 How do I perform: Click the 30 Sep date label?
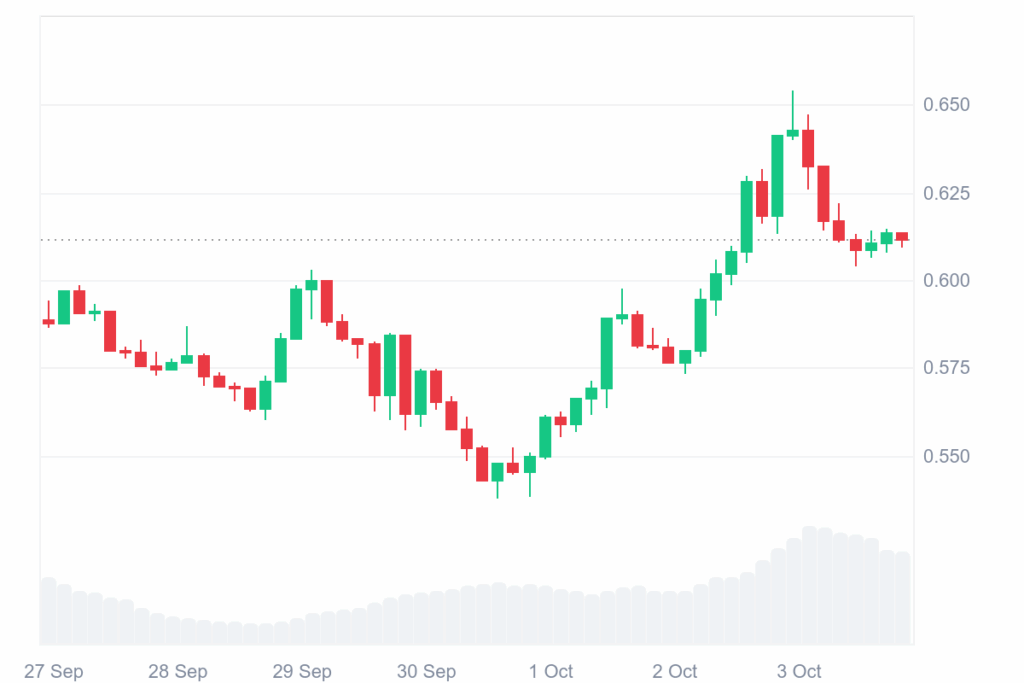pos(427,670)
